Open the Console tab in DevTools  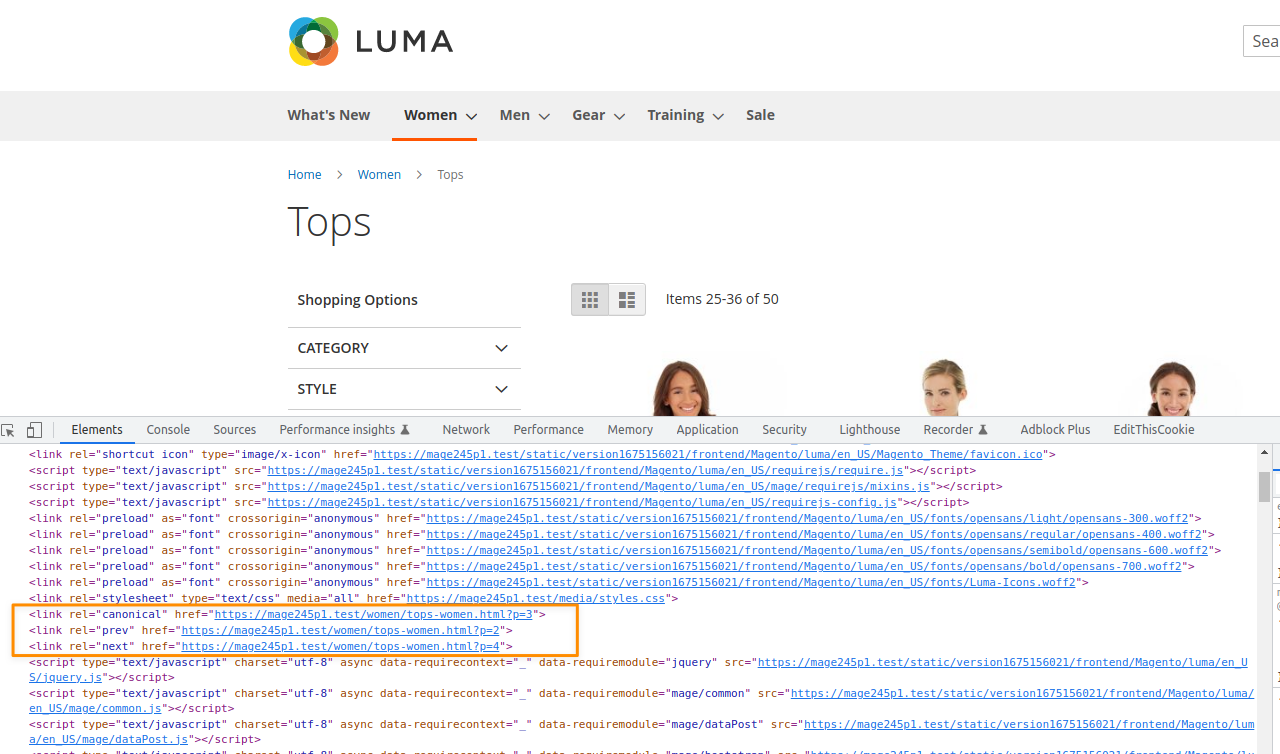pyautogui.click(x=168, y=430)
